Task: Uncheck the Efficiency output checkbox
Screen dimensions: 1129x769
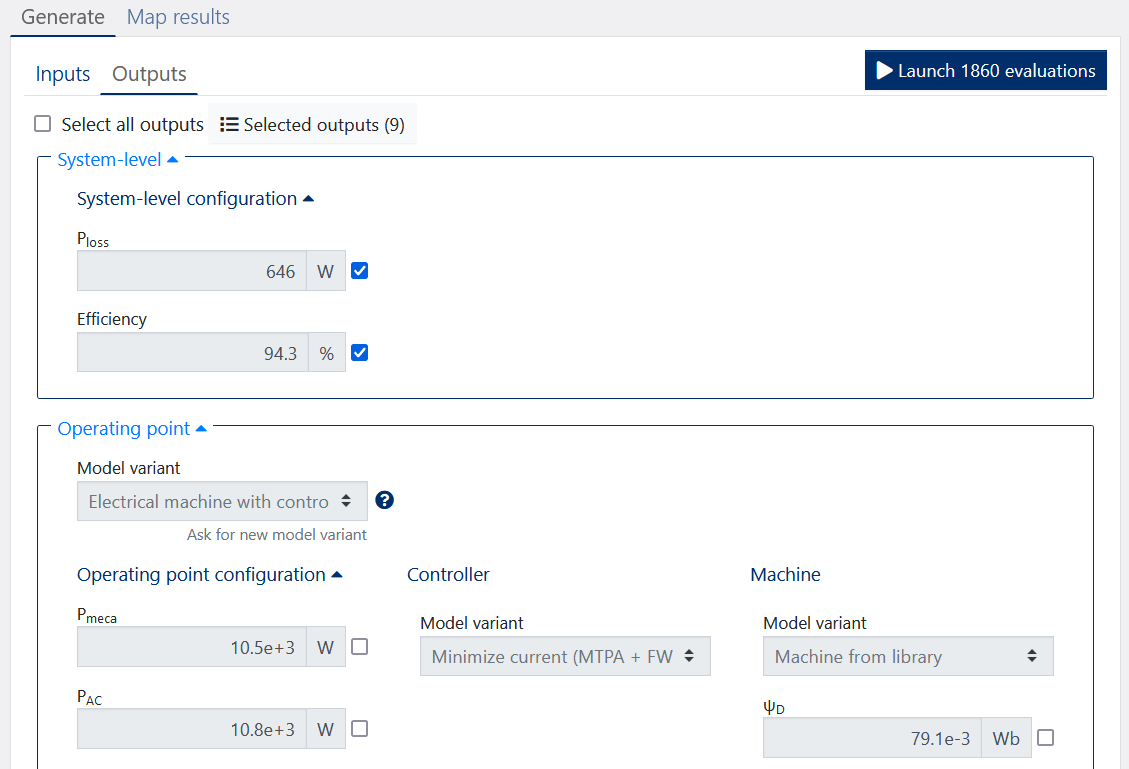Action: tap(360, 352)
